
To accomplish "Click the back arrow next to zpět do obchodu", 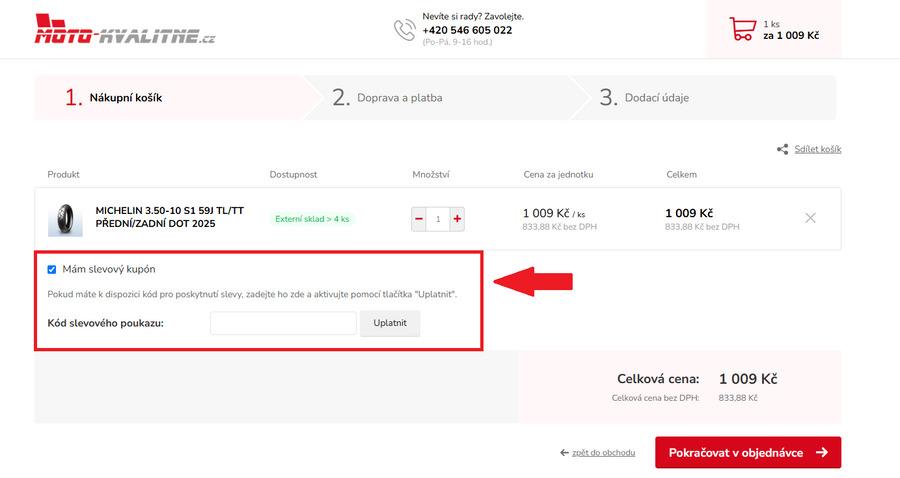I will pyautogui.click(x=564, y=453).
